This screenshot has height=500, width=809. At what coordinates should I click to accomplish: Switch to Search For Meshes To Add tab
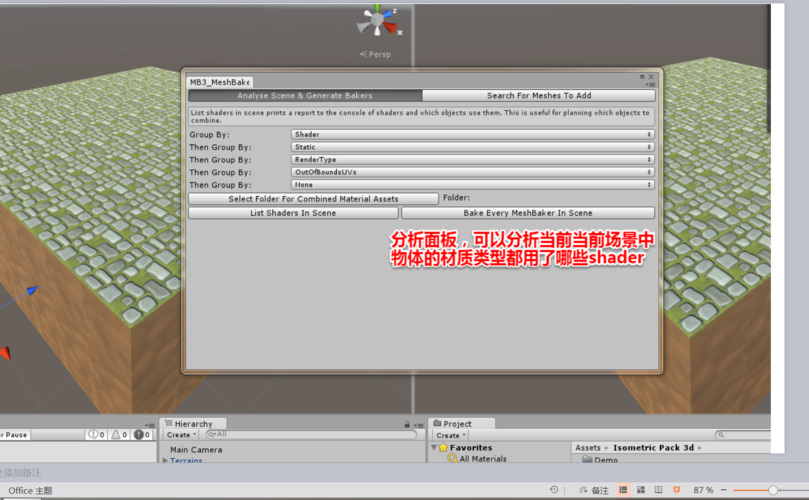point(539,95)
